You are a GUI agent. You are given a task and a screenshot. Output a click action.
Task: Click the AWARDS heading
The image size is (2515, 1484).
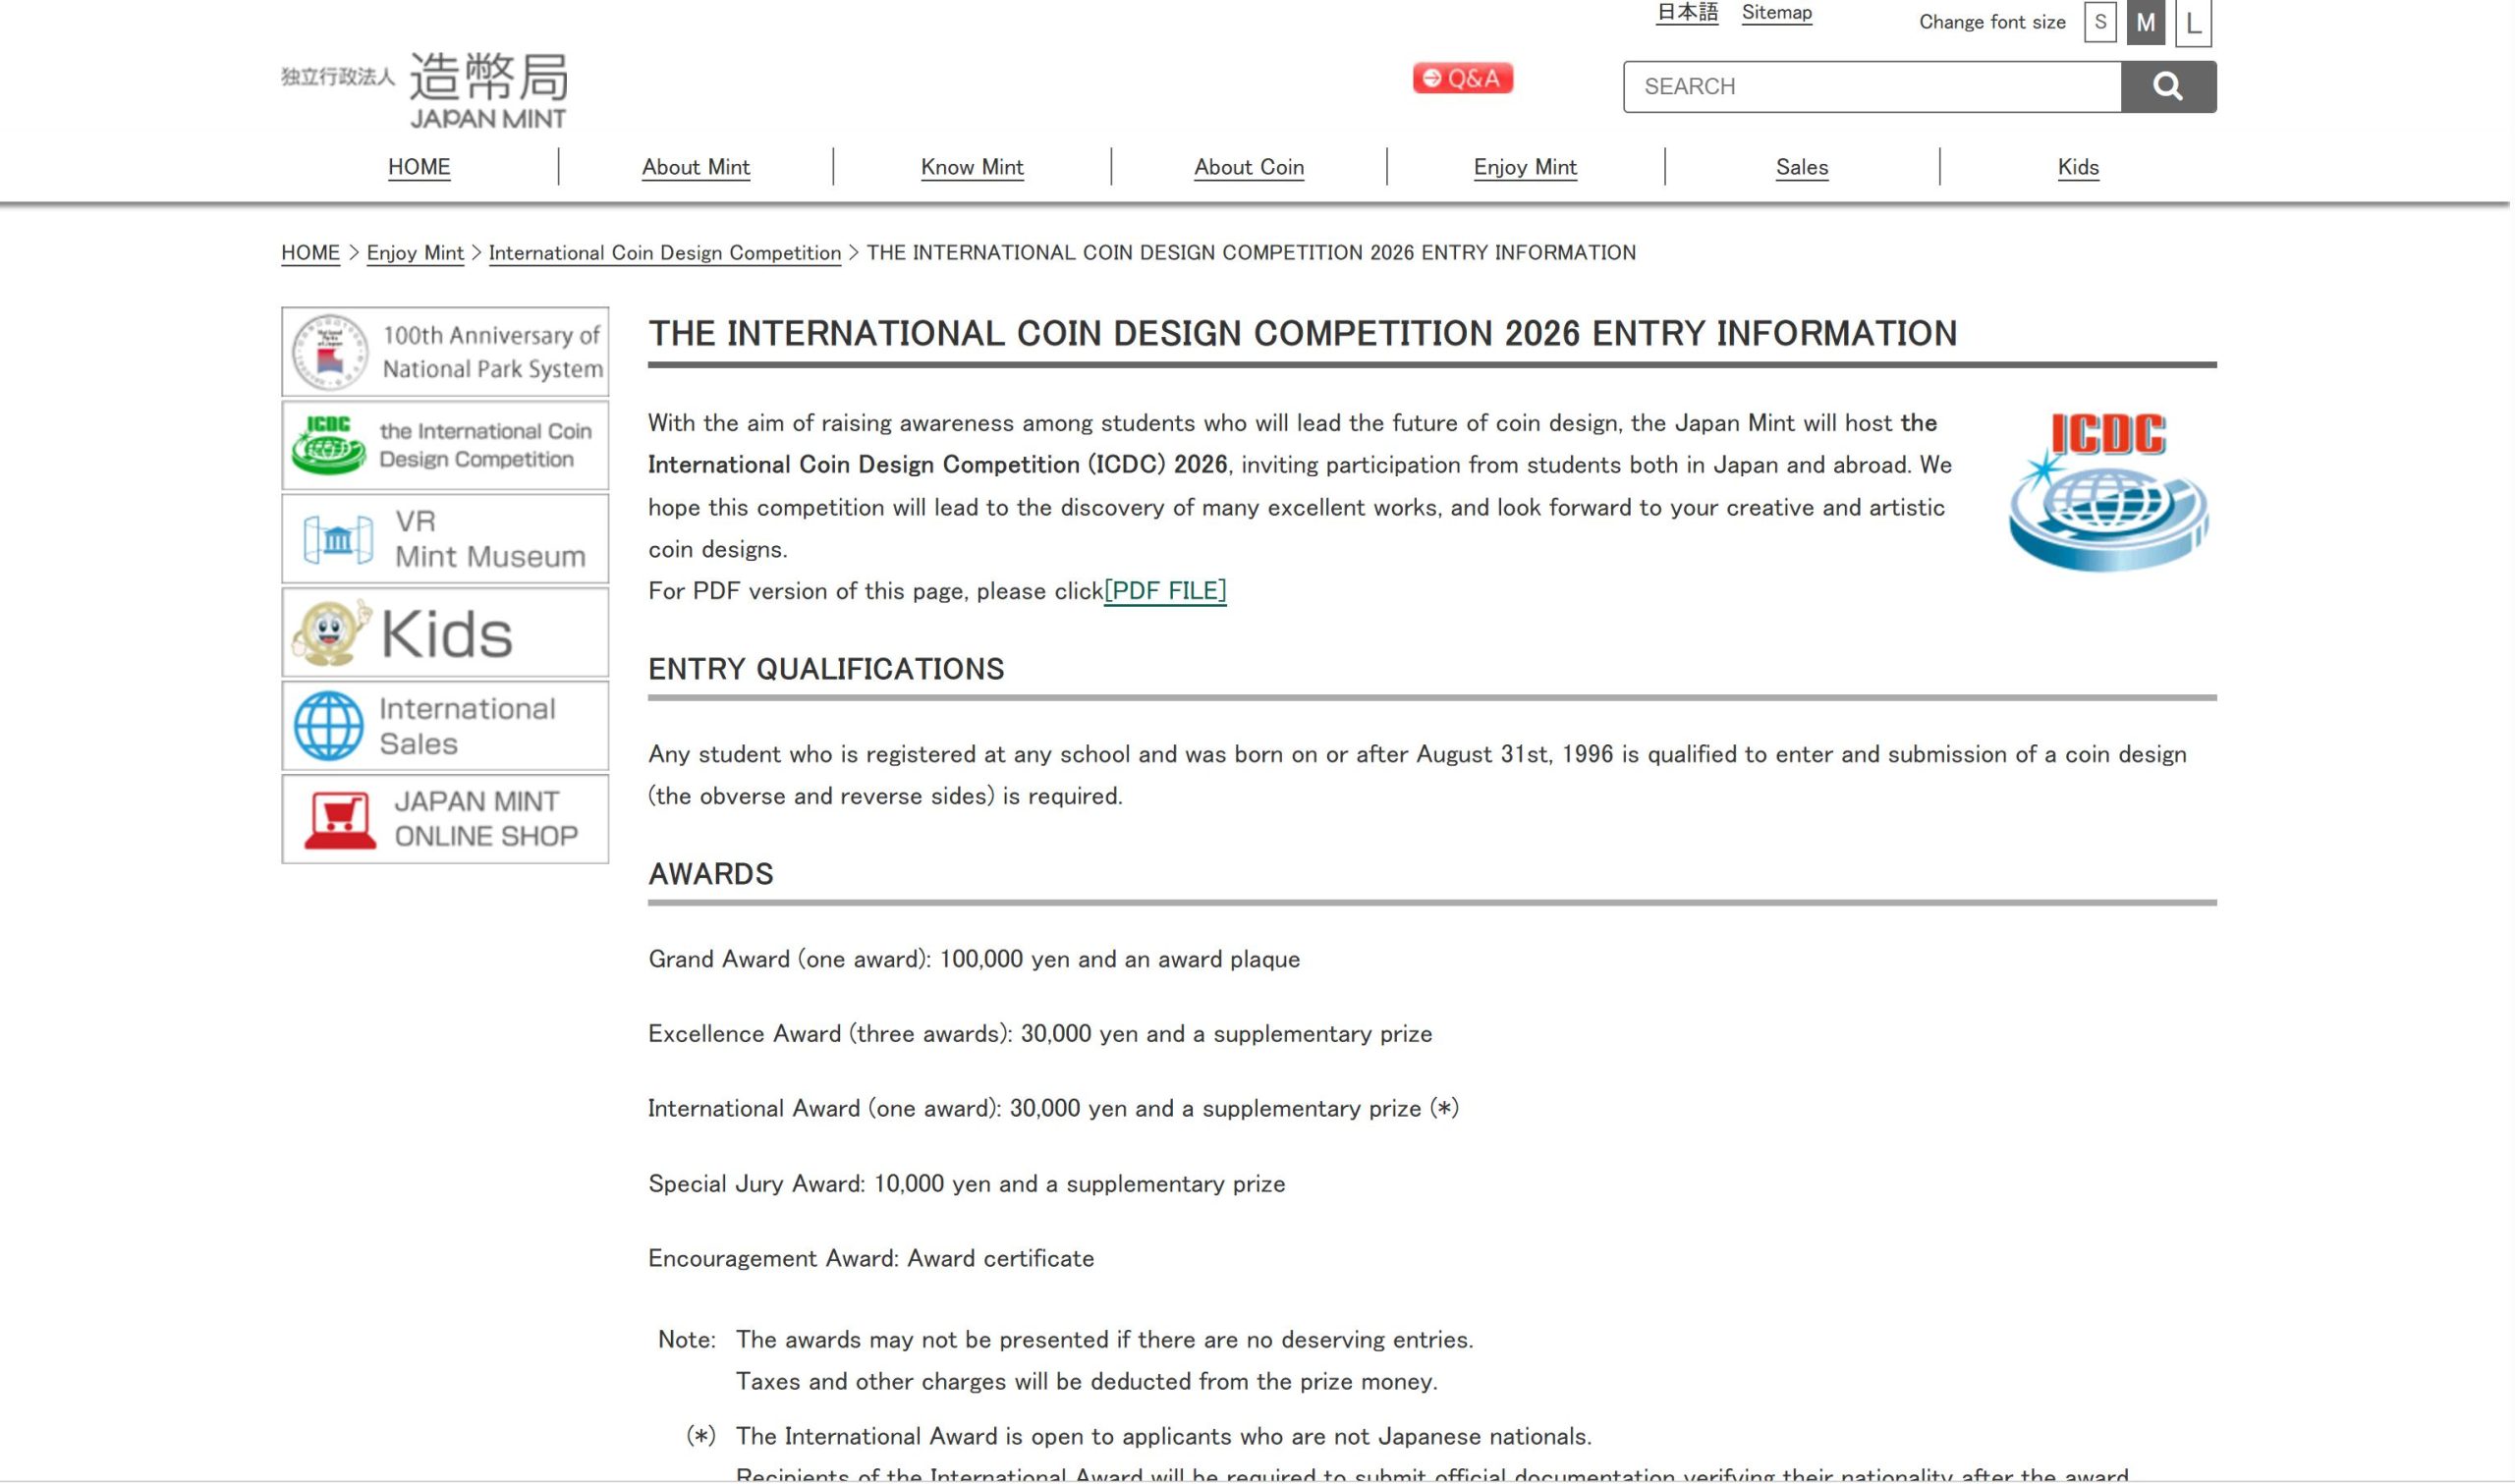point(711,874)
